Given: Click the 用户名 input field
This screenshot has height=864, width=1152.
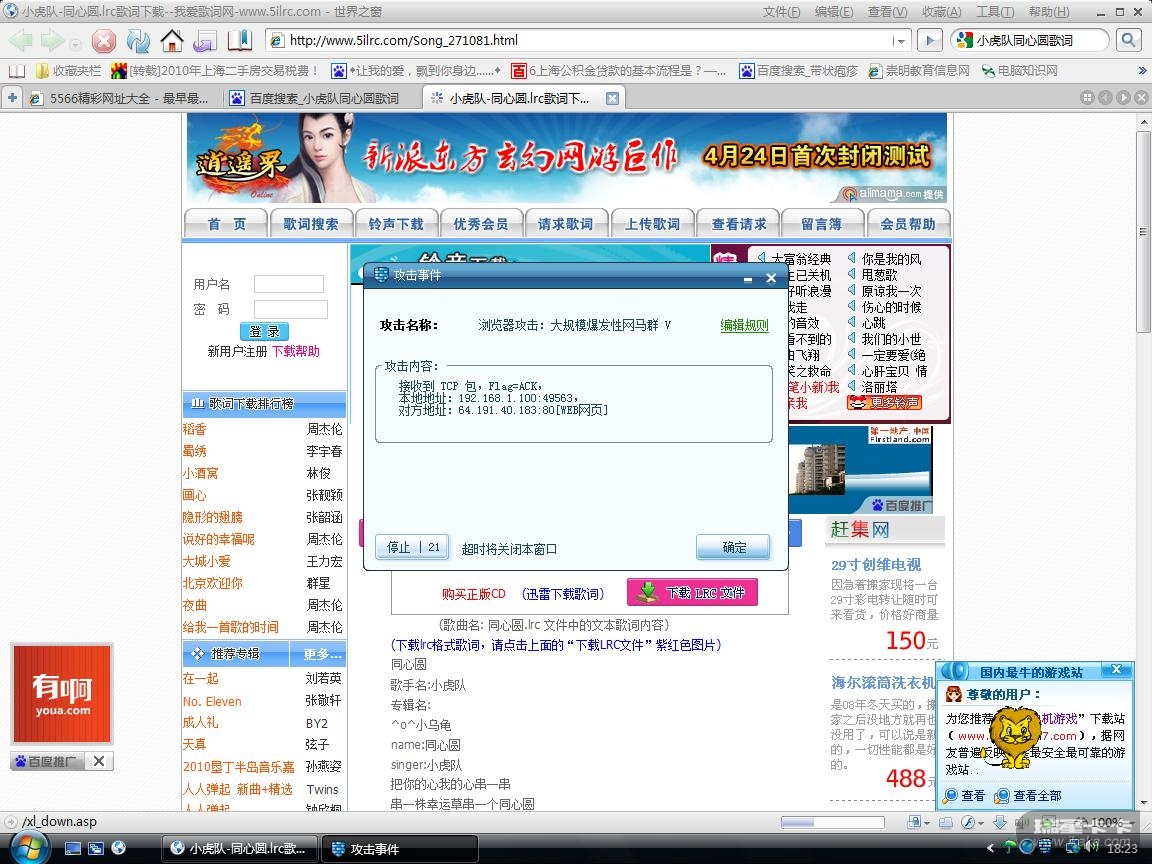Looking at the screenshot, I should pyautogui.click(x=289, y=284).
